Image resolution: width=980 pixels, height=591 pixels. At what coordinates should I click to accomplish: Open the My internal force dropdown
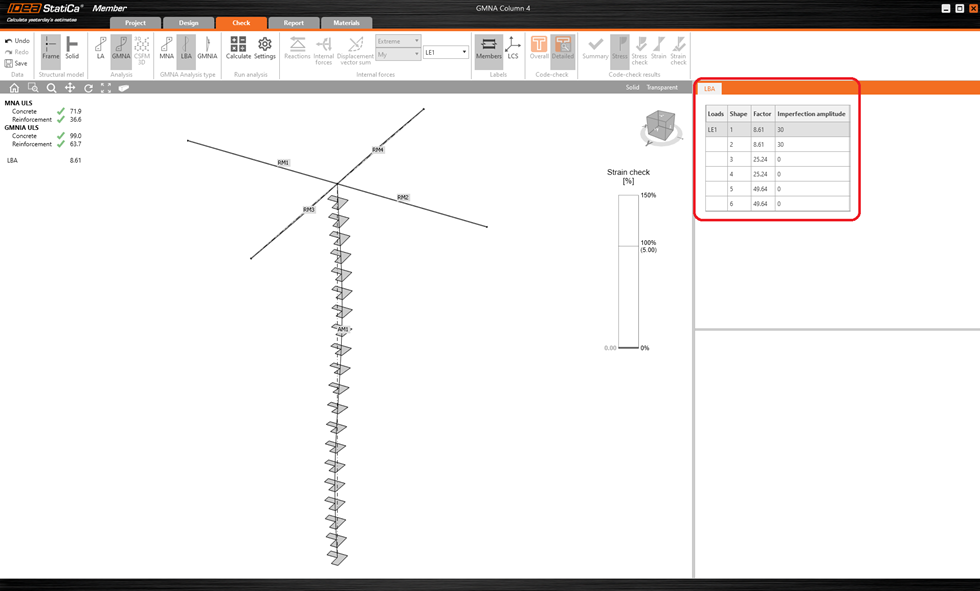[396, 56]
